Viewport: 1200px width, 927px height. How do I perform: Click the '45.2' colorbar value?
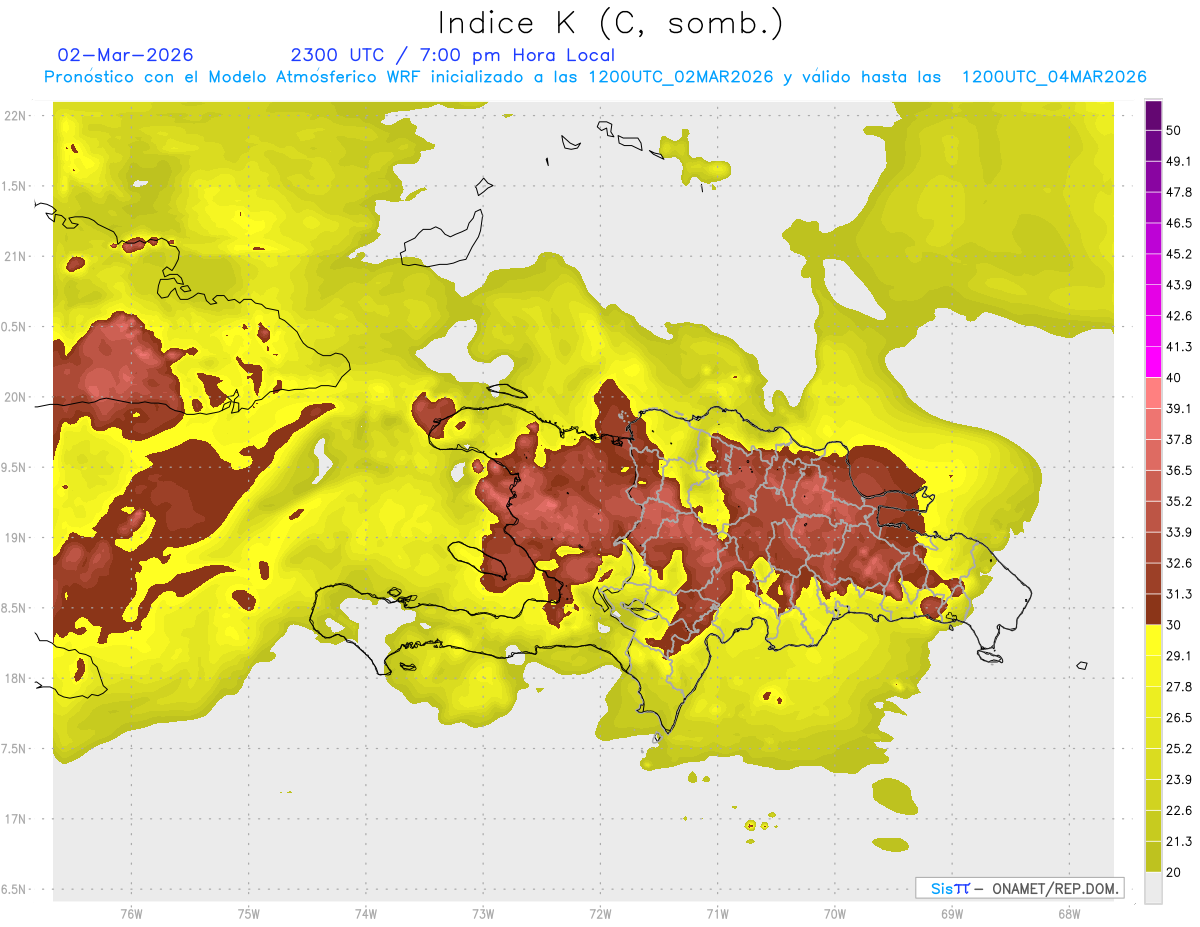(1179, 254)
